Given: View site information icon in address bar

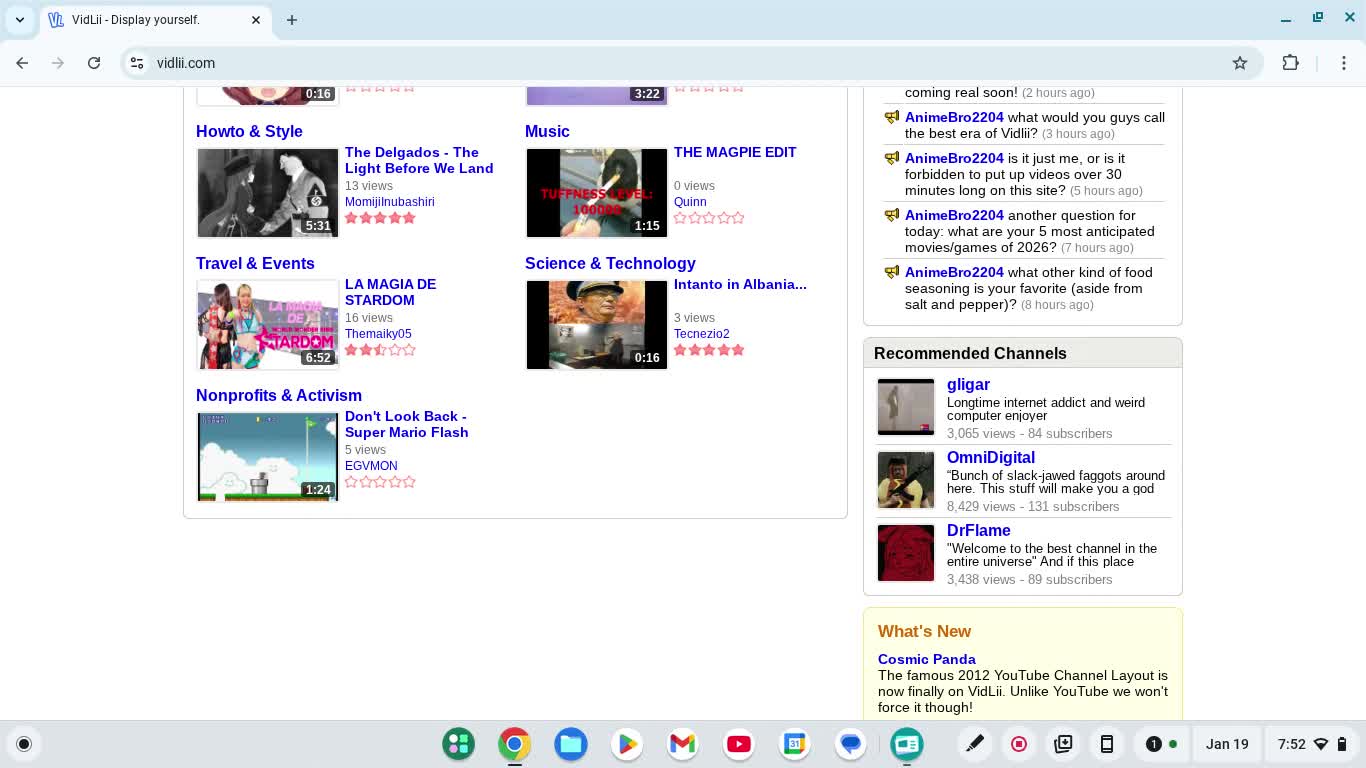Looking at the screenshot, I should pos(137,63).
